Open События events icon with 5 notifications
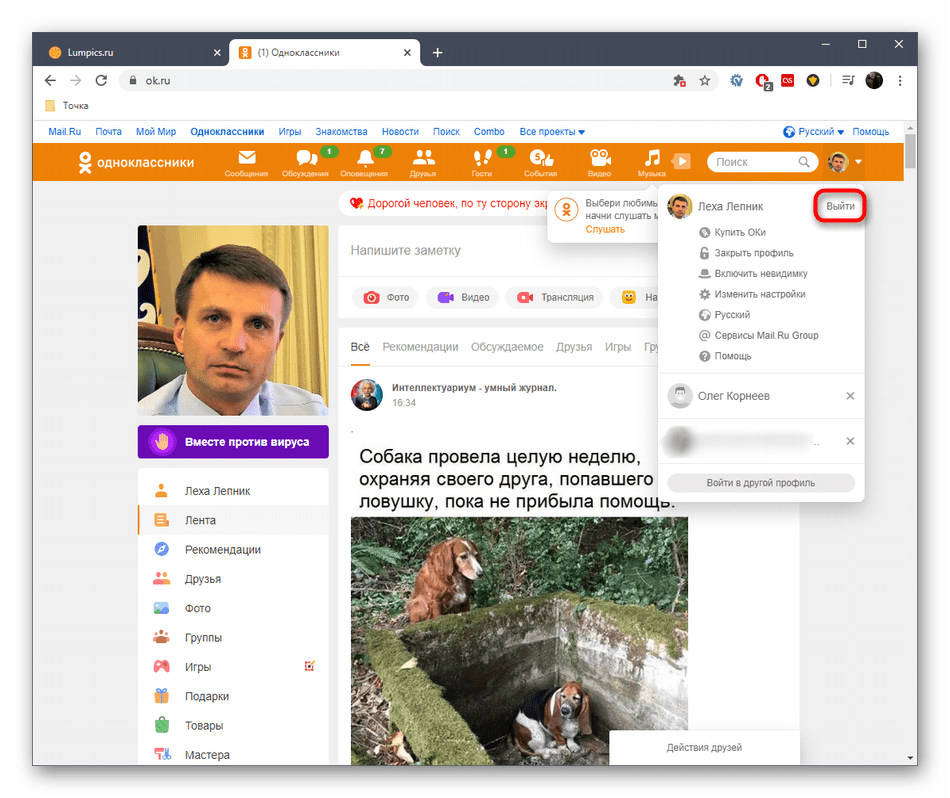The width and height of the screenshot is (950, 798). (x=541, y=160)
